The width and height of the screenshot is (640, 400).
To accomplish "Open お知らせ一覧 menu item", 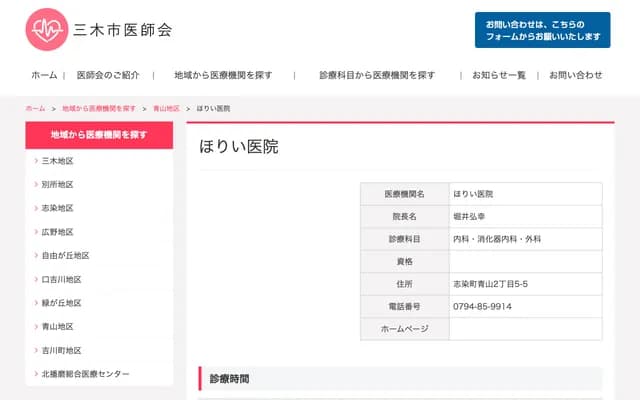I will 499,75.
